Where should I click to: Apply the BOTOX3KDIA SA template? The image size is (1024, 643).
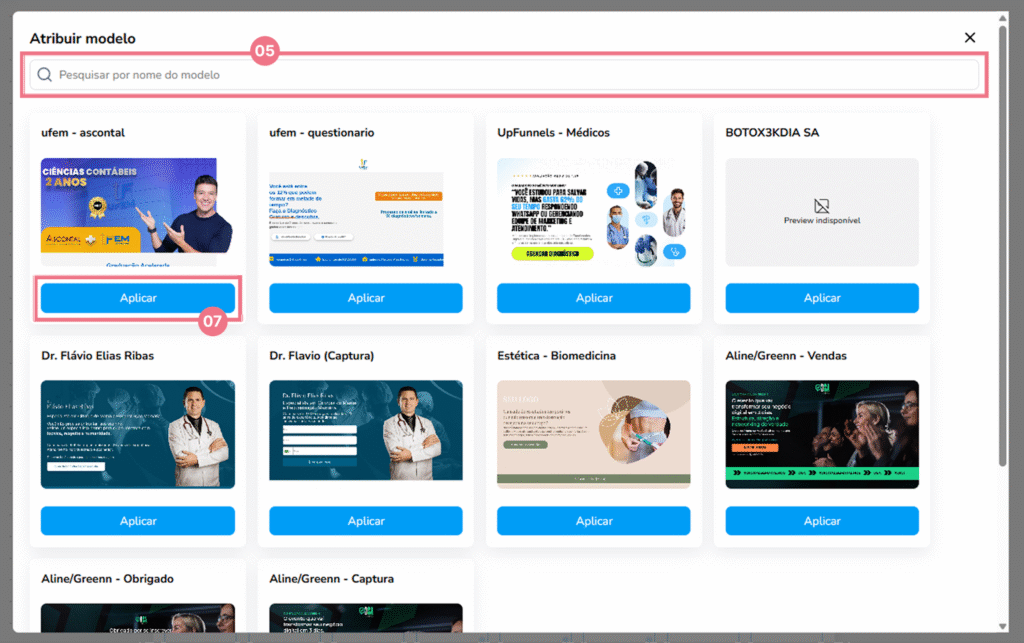coord(821,298)
